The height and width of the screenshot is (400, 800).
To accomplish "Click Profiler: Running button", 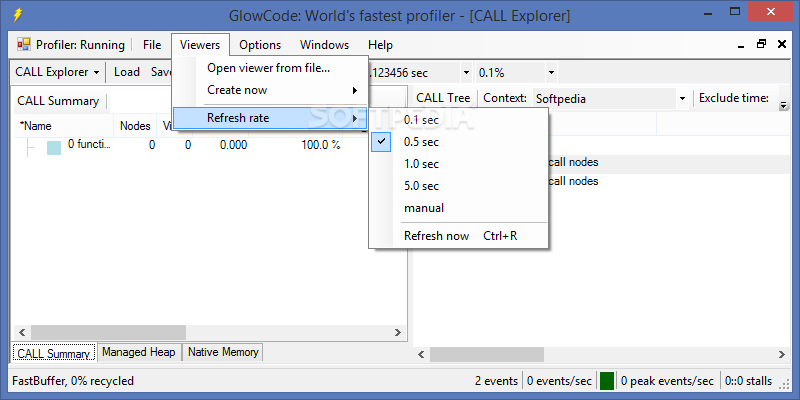I will pyautogui.click(x=71, y=45).
